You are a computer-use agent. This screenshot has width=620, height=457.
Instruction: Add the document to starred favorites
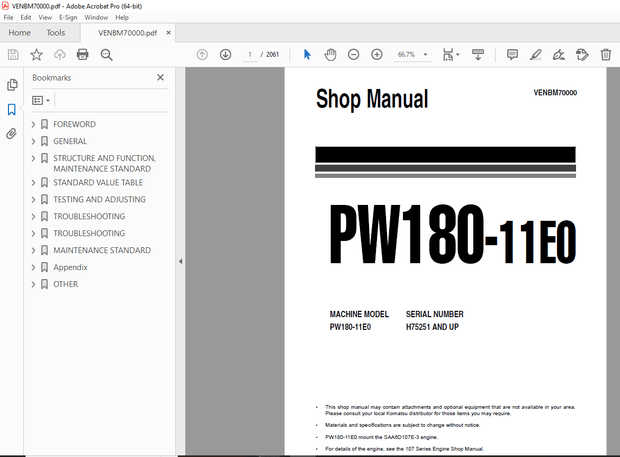pos(36,55)
